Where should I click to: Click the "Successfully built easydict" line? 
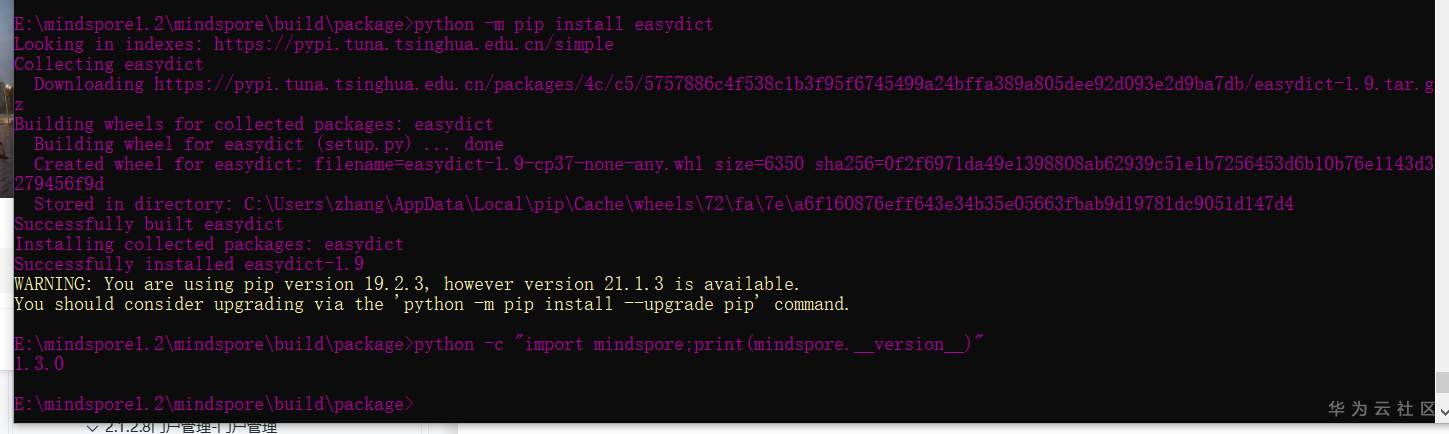[x=148, y=224]
